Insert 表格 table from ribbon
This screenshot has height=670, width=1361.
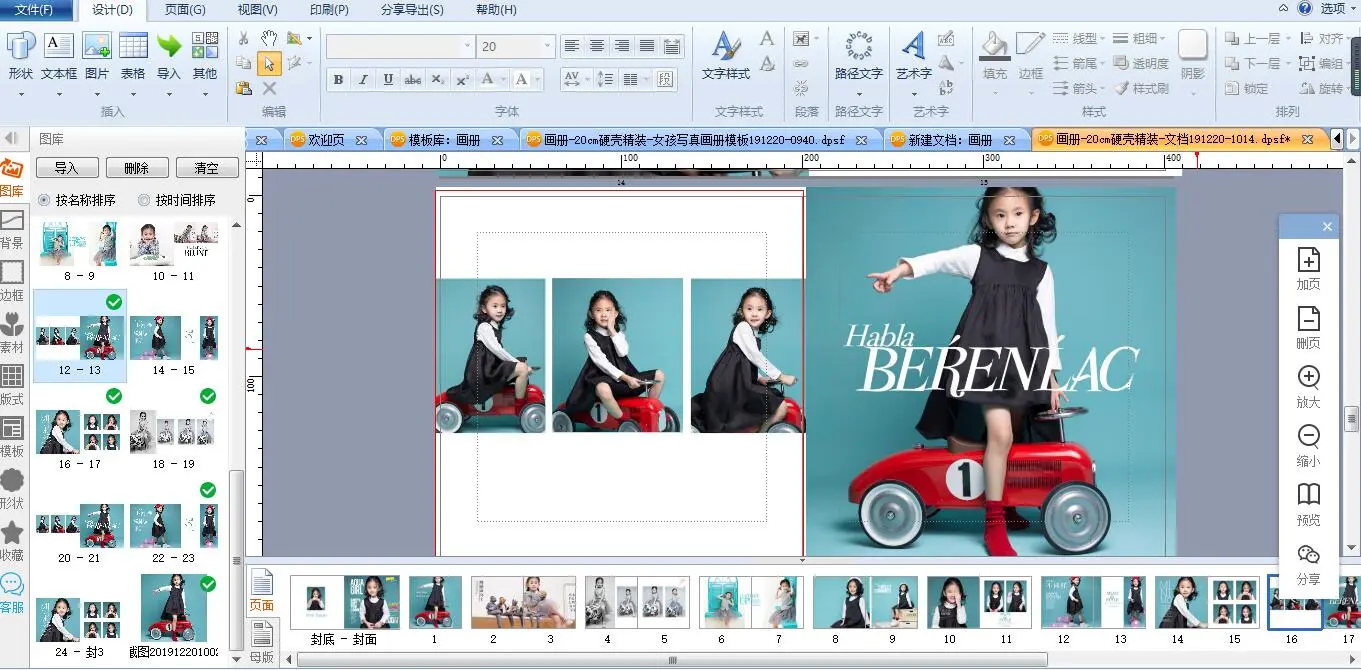coord(133,55)
